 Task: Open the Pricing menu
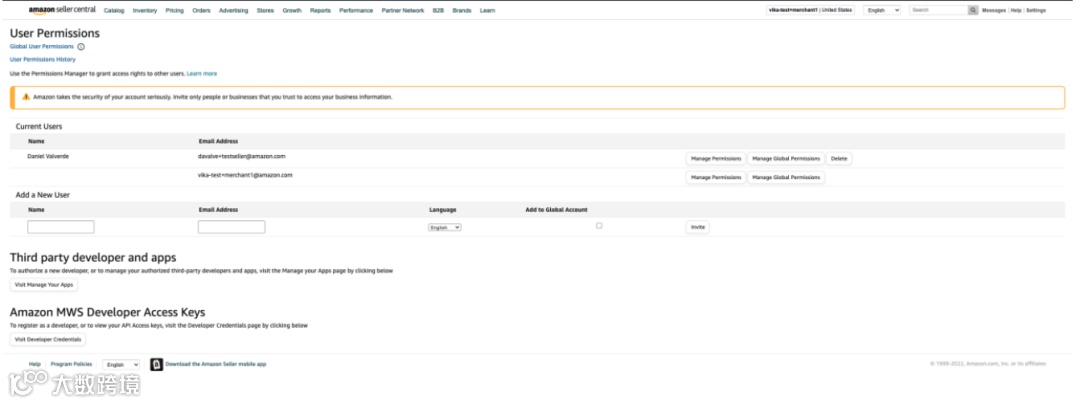174,11
